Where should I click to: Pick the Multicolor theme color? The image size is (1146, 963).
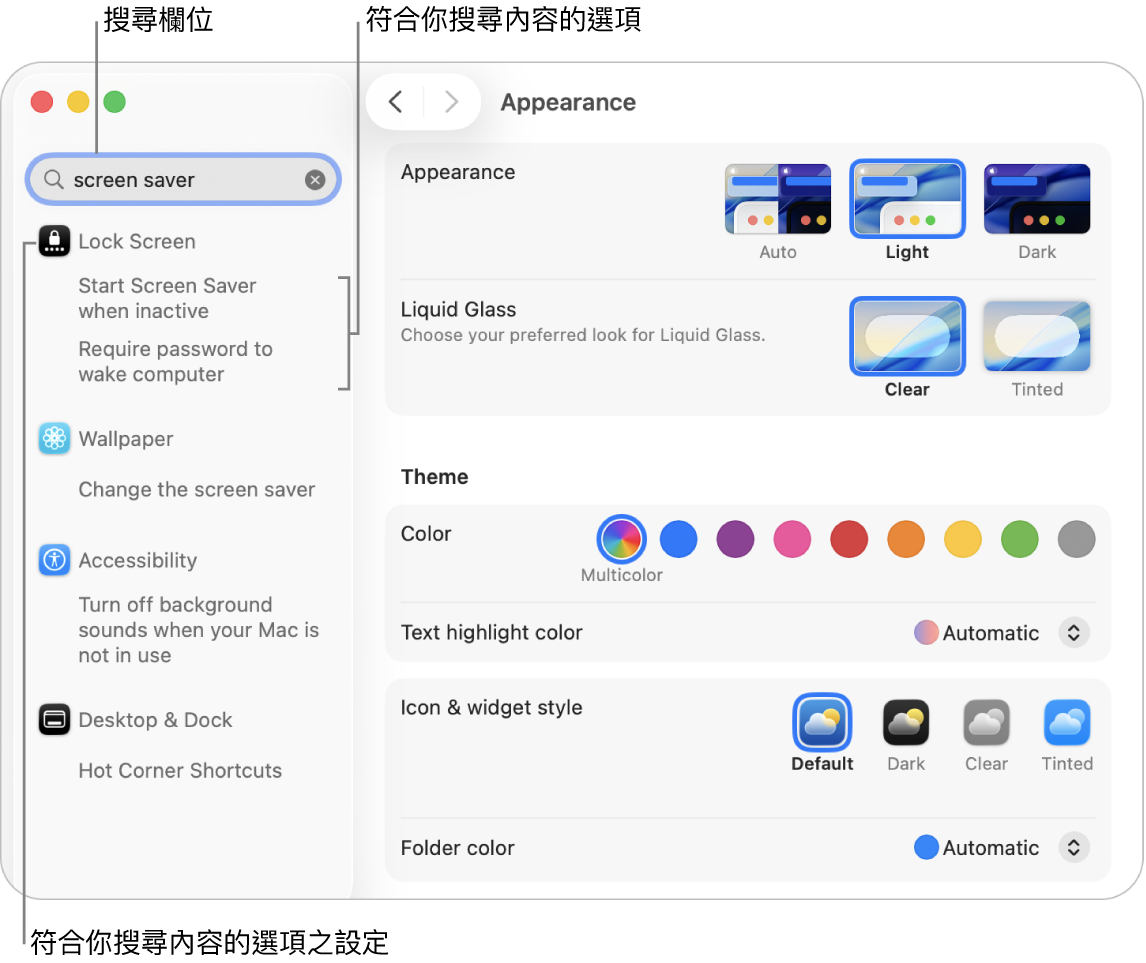coord(621,539)
